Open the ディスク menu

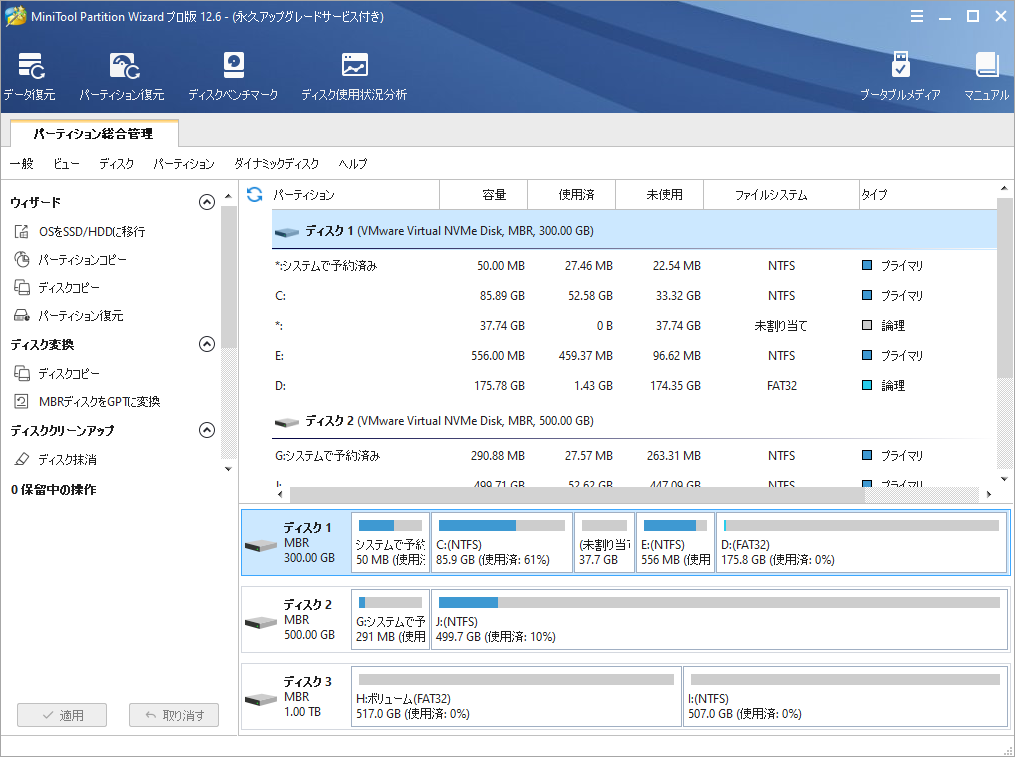pos(117,163)
